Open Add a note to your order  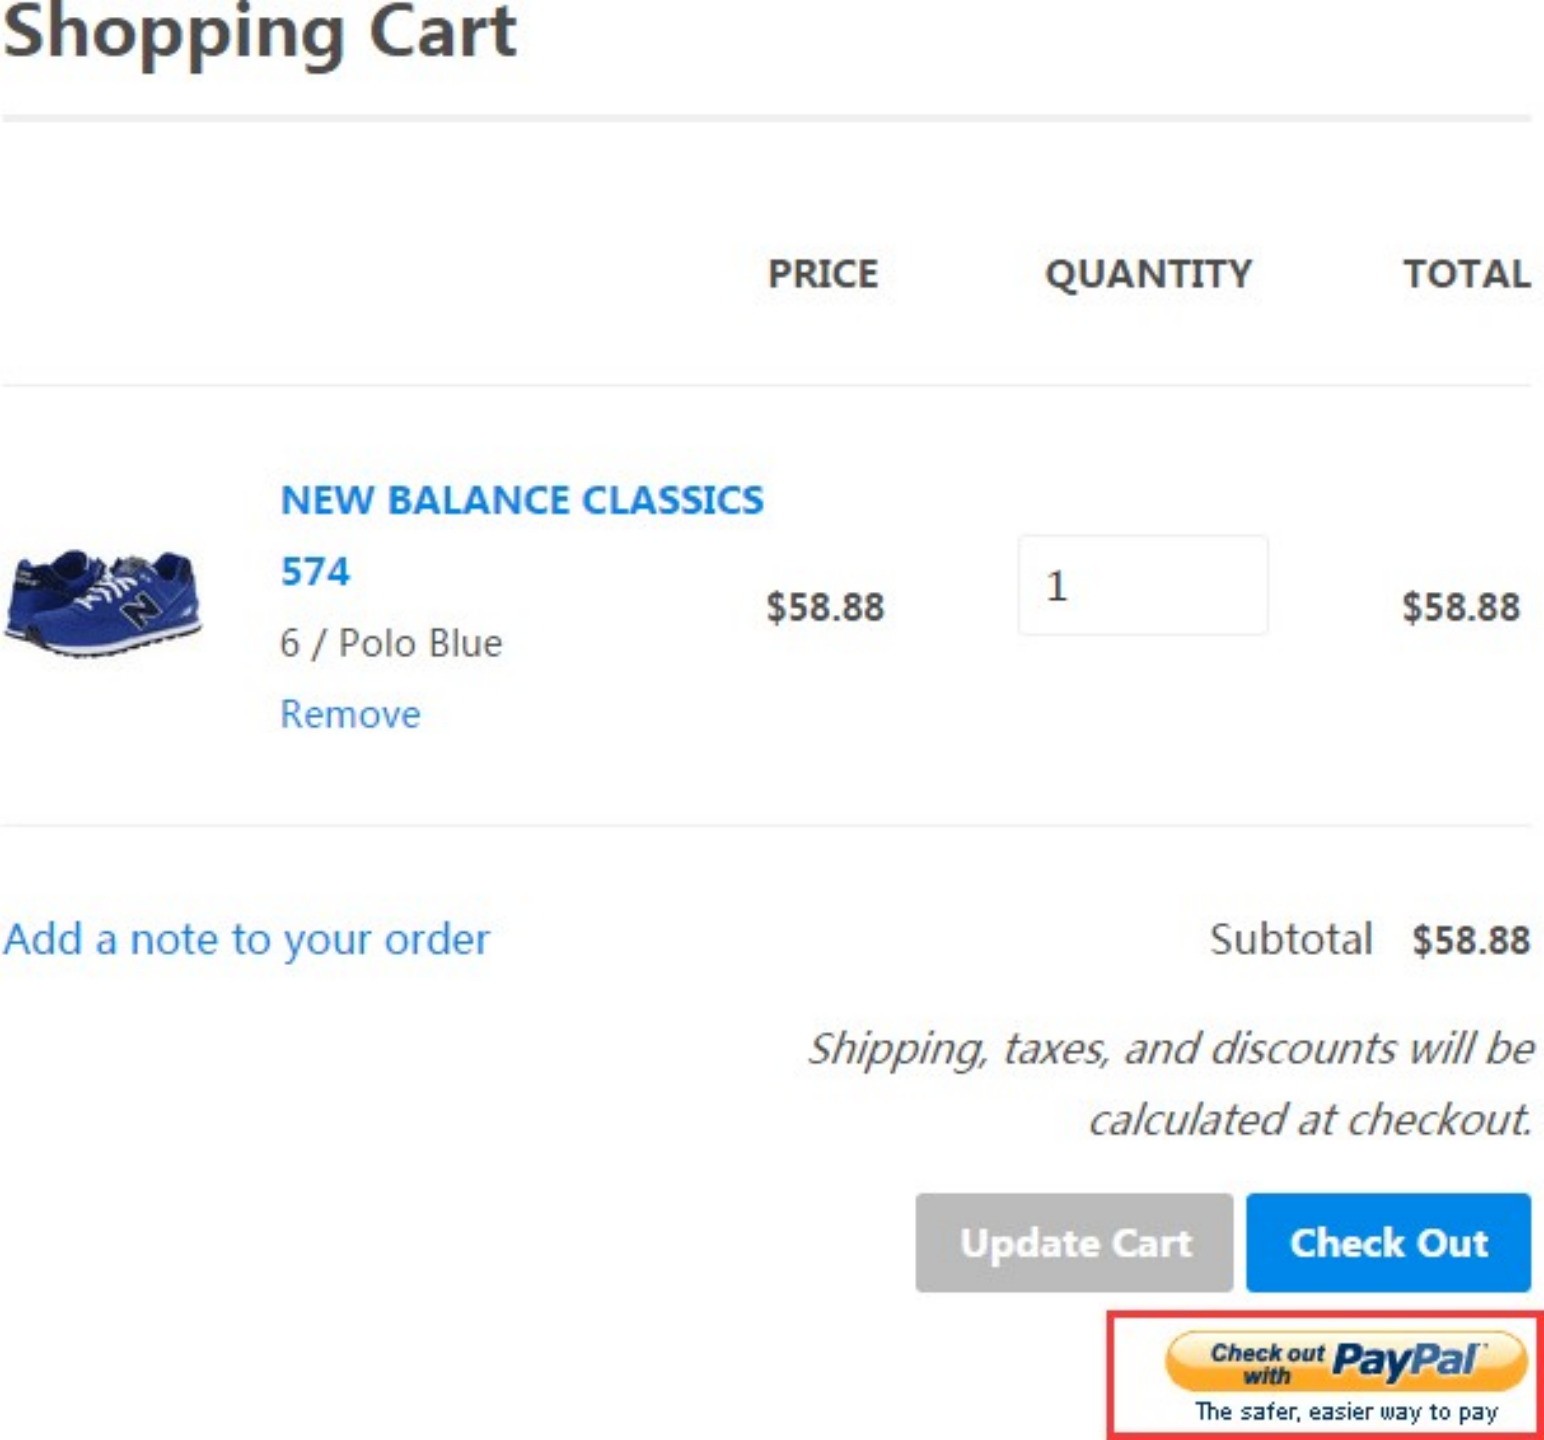coord(246,939)
